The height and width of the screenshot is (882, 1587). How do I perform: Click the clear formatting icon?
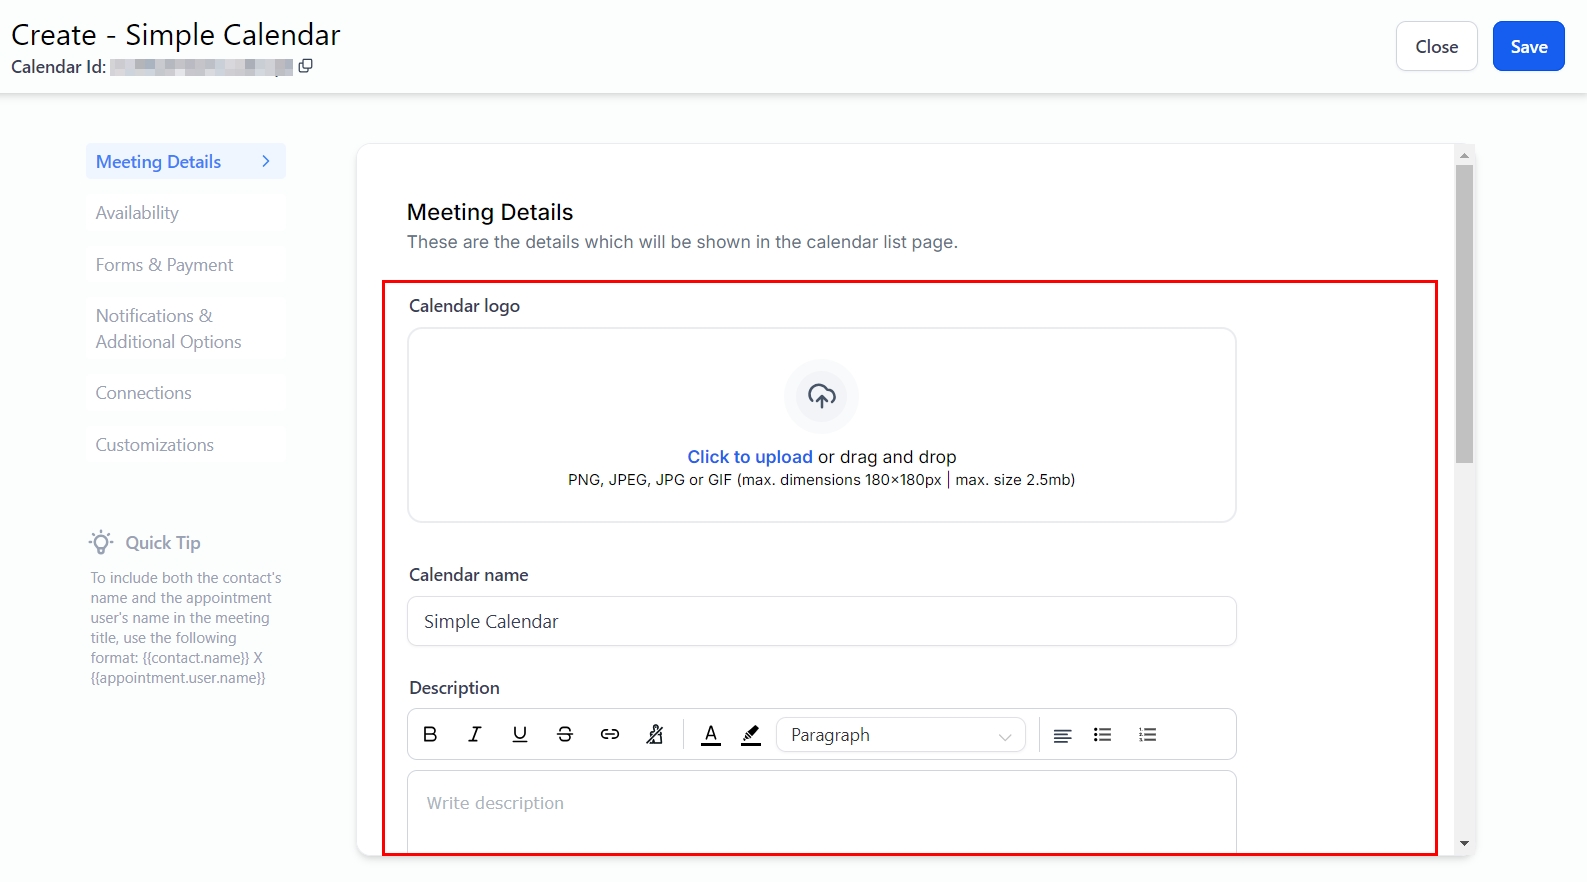(x=655, y=735)
